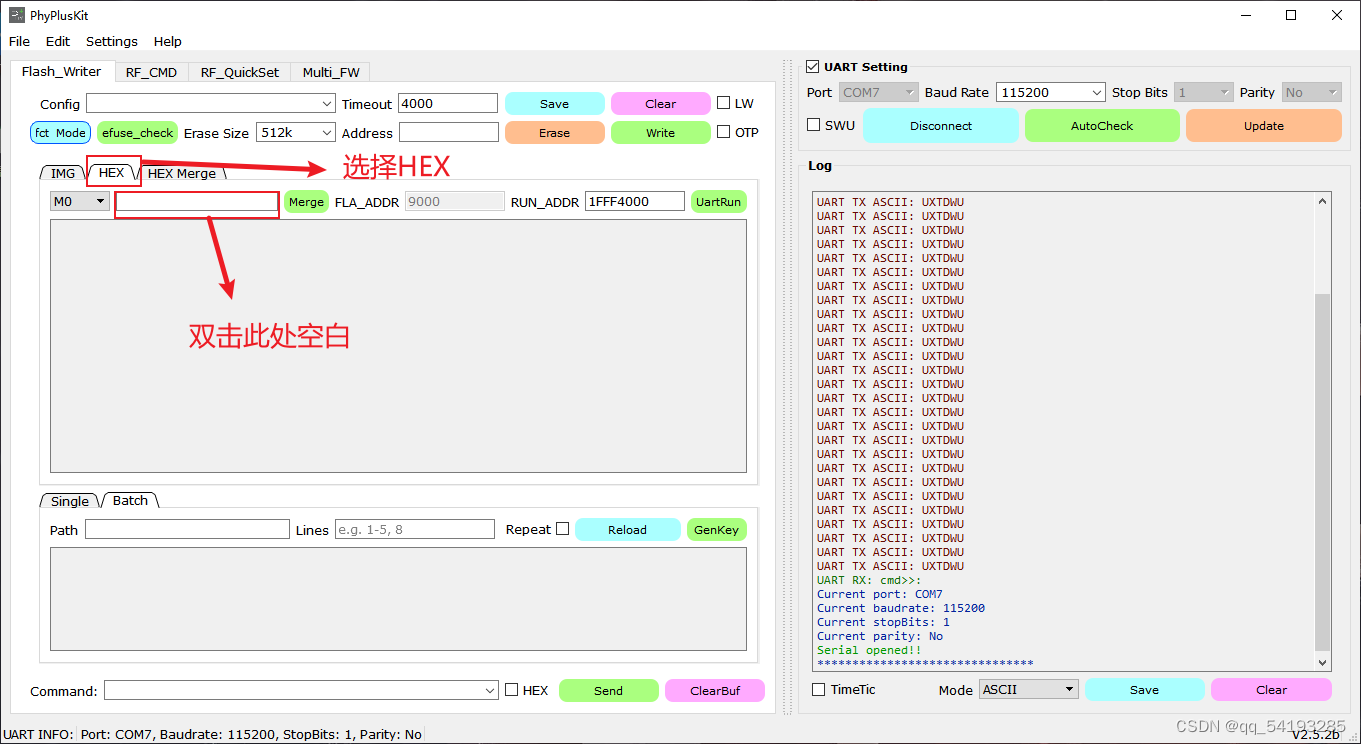This screenshot has width=1361, height=744.
Task: Select the HEX tab
Action: tap(112, 173)
